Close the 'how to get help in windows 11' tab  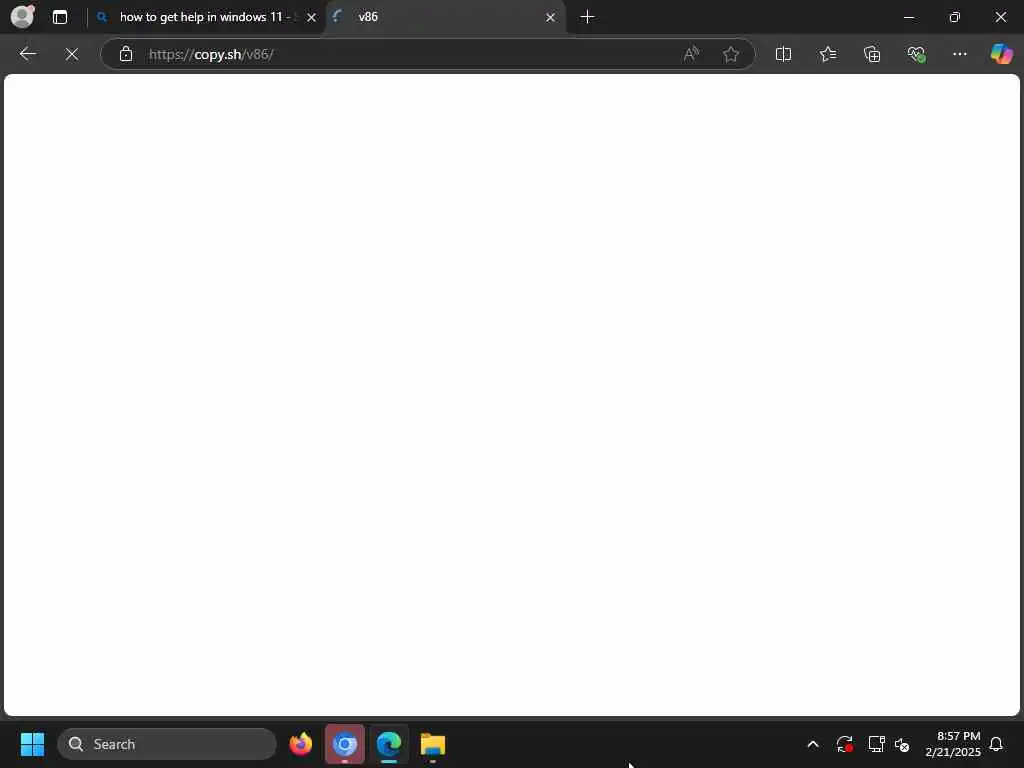click(312, 18)
